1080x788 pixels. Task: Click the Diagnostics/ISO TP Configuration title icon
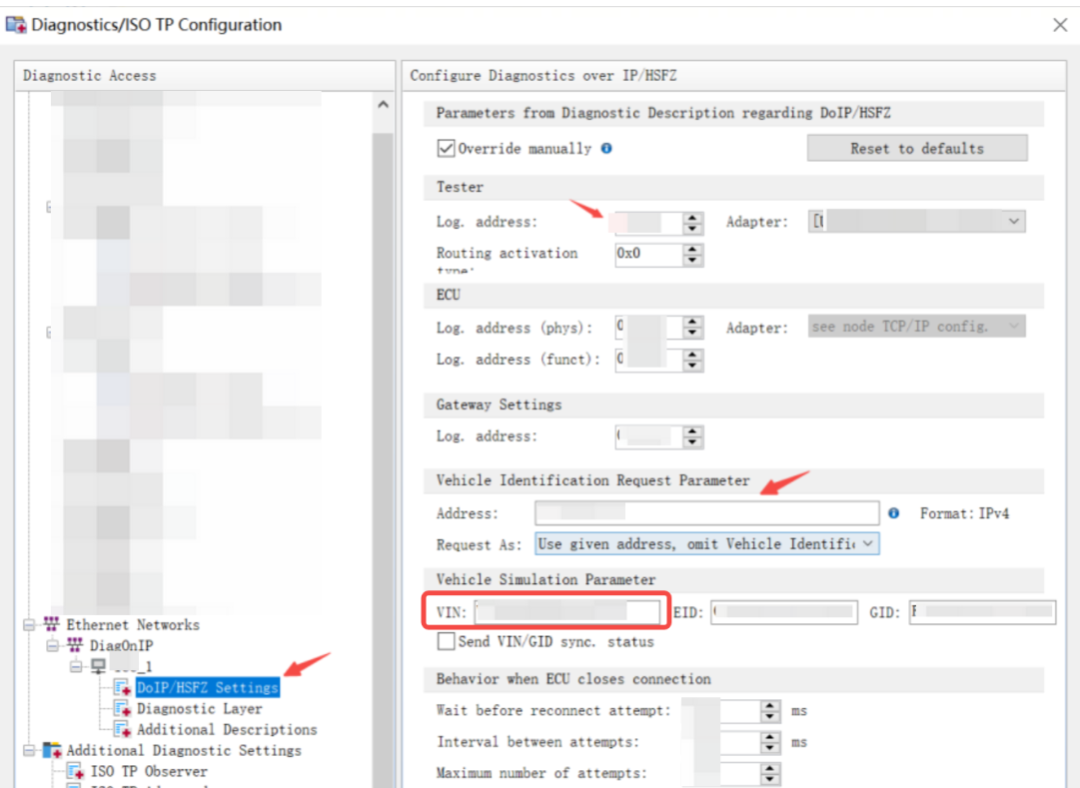(x=16, y=25)
